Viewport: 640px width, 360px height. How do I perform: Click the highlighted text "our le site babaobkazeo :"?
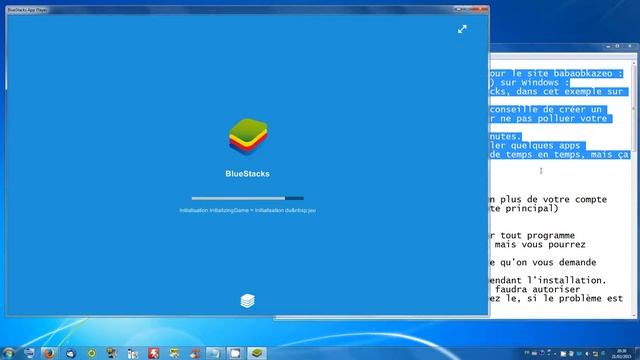coord(556,73)
